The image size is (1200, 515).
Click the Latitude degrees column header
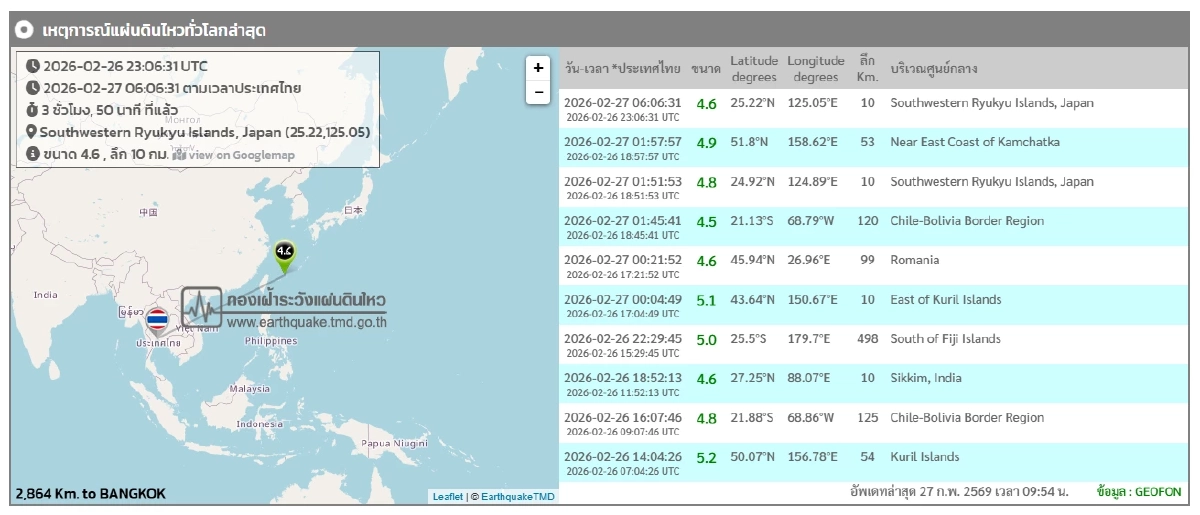753,69
